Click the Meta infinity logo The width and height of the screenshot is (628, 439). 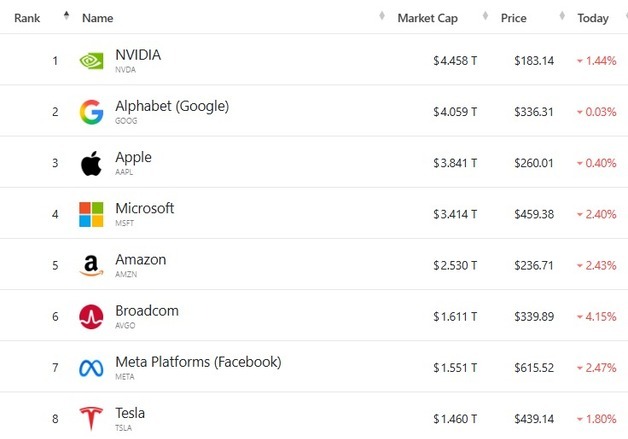pos(91,368)
